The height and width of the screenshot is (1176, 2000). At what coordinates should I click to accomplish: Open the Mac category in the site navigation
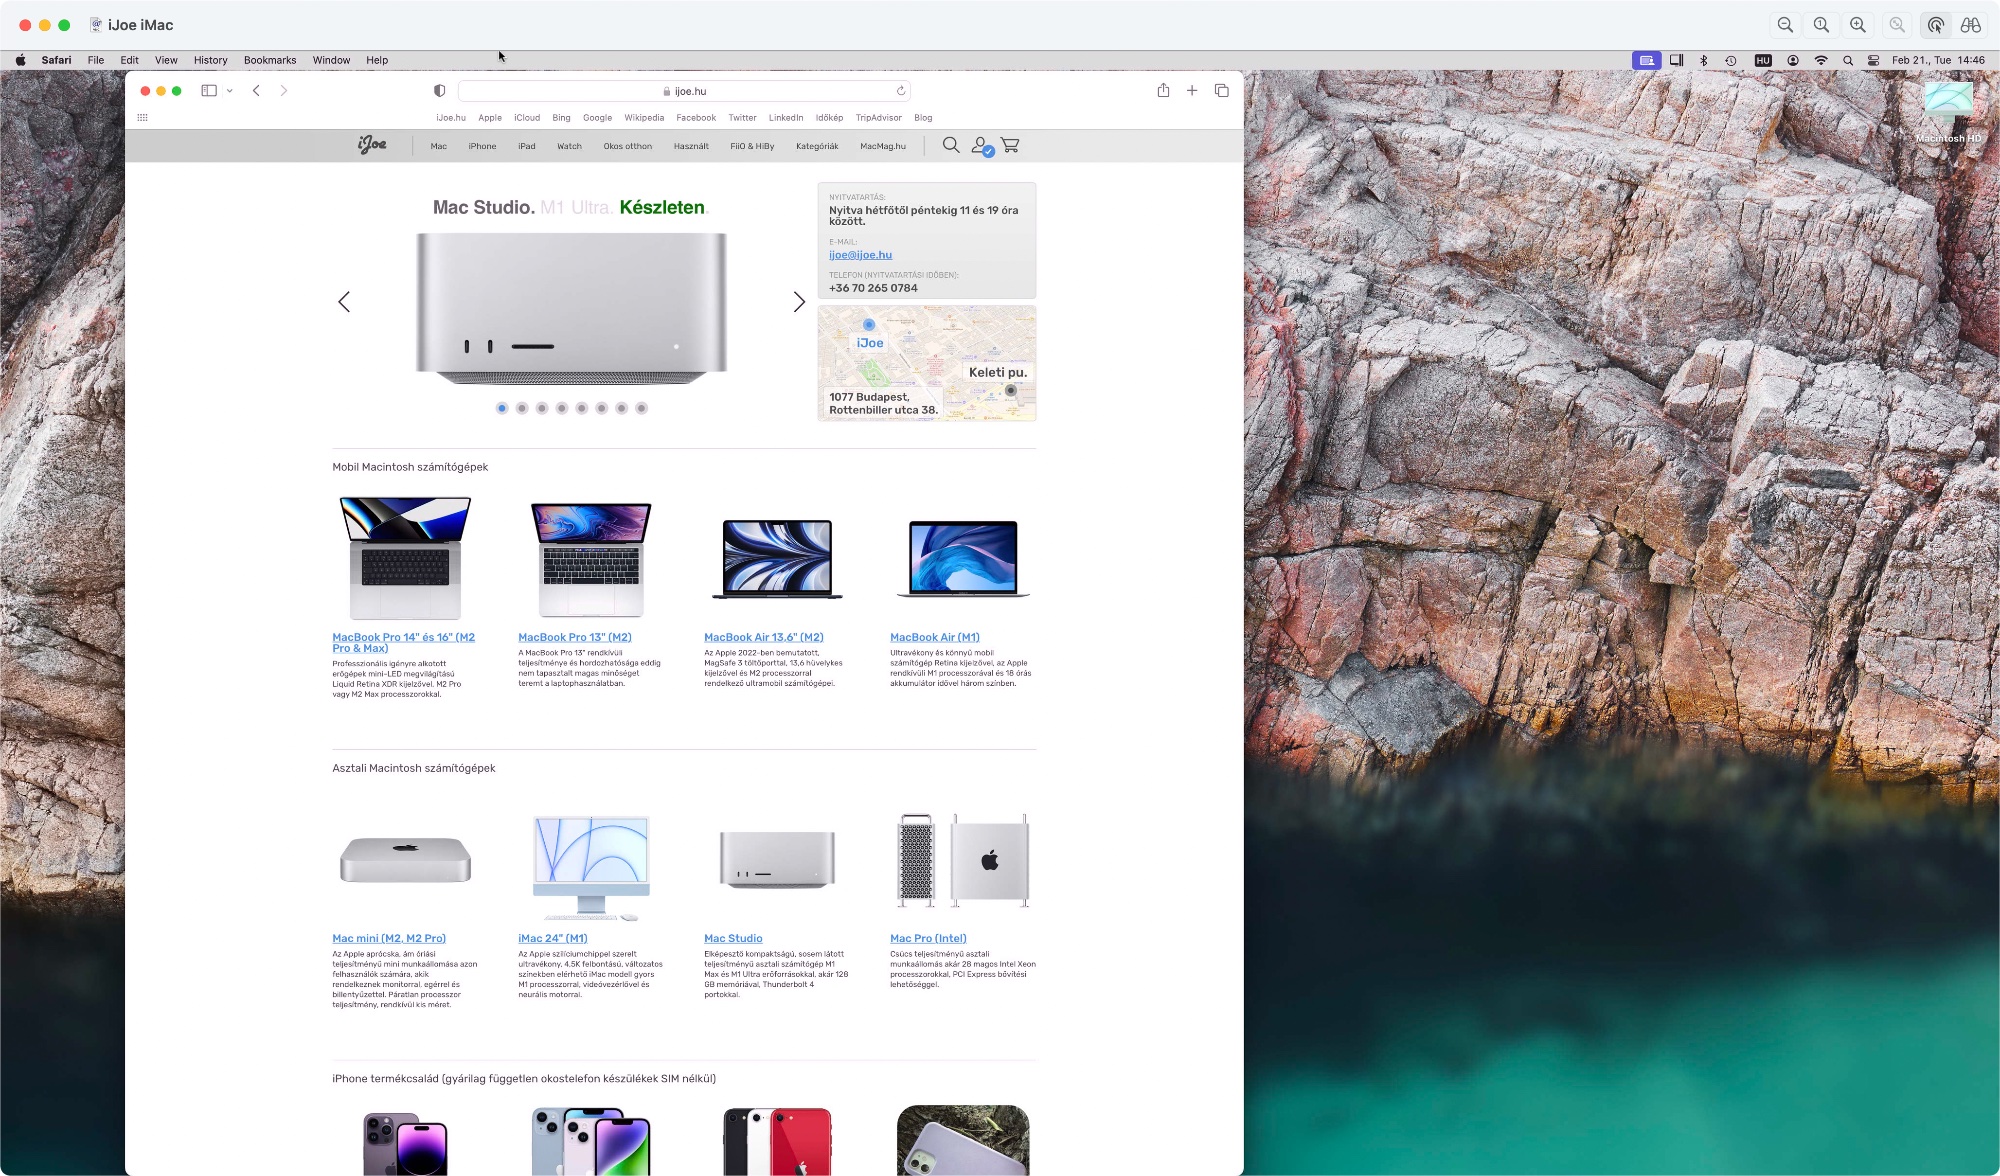(x=439, y=146)
